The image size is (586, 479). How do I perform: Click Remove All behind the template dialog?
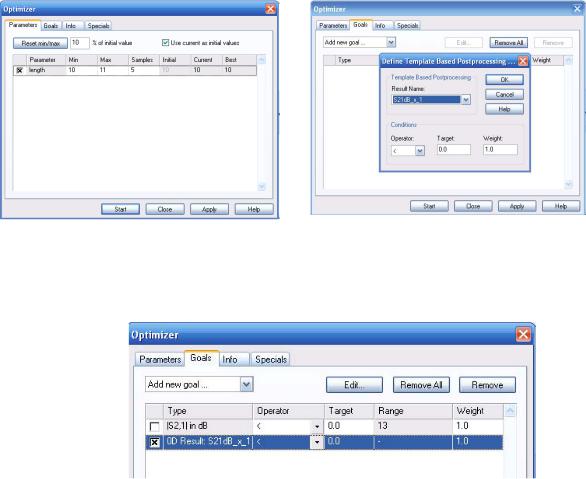pyautogui.click(x=509, y=43)
